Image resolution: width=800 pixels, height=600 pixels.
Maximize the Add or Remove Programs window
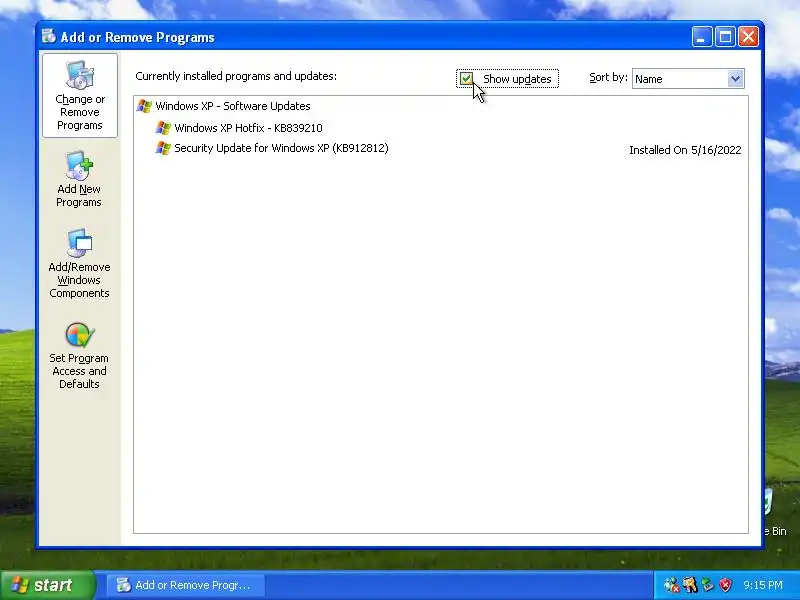coord(725,37)
